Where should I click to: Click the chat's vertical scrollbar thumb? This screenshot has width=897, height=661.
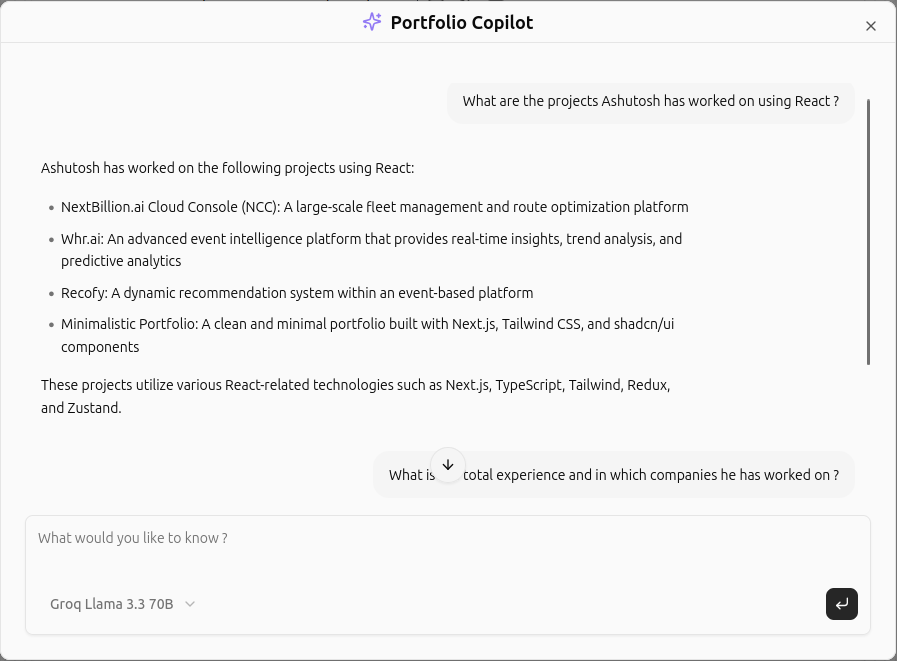868,230
